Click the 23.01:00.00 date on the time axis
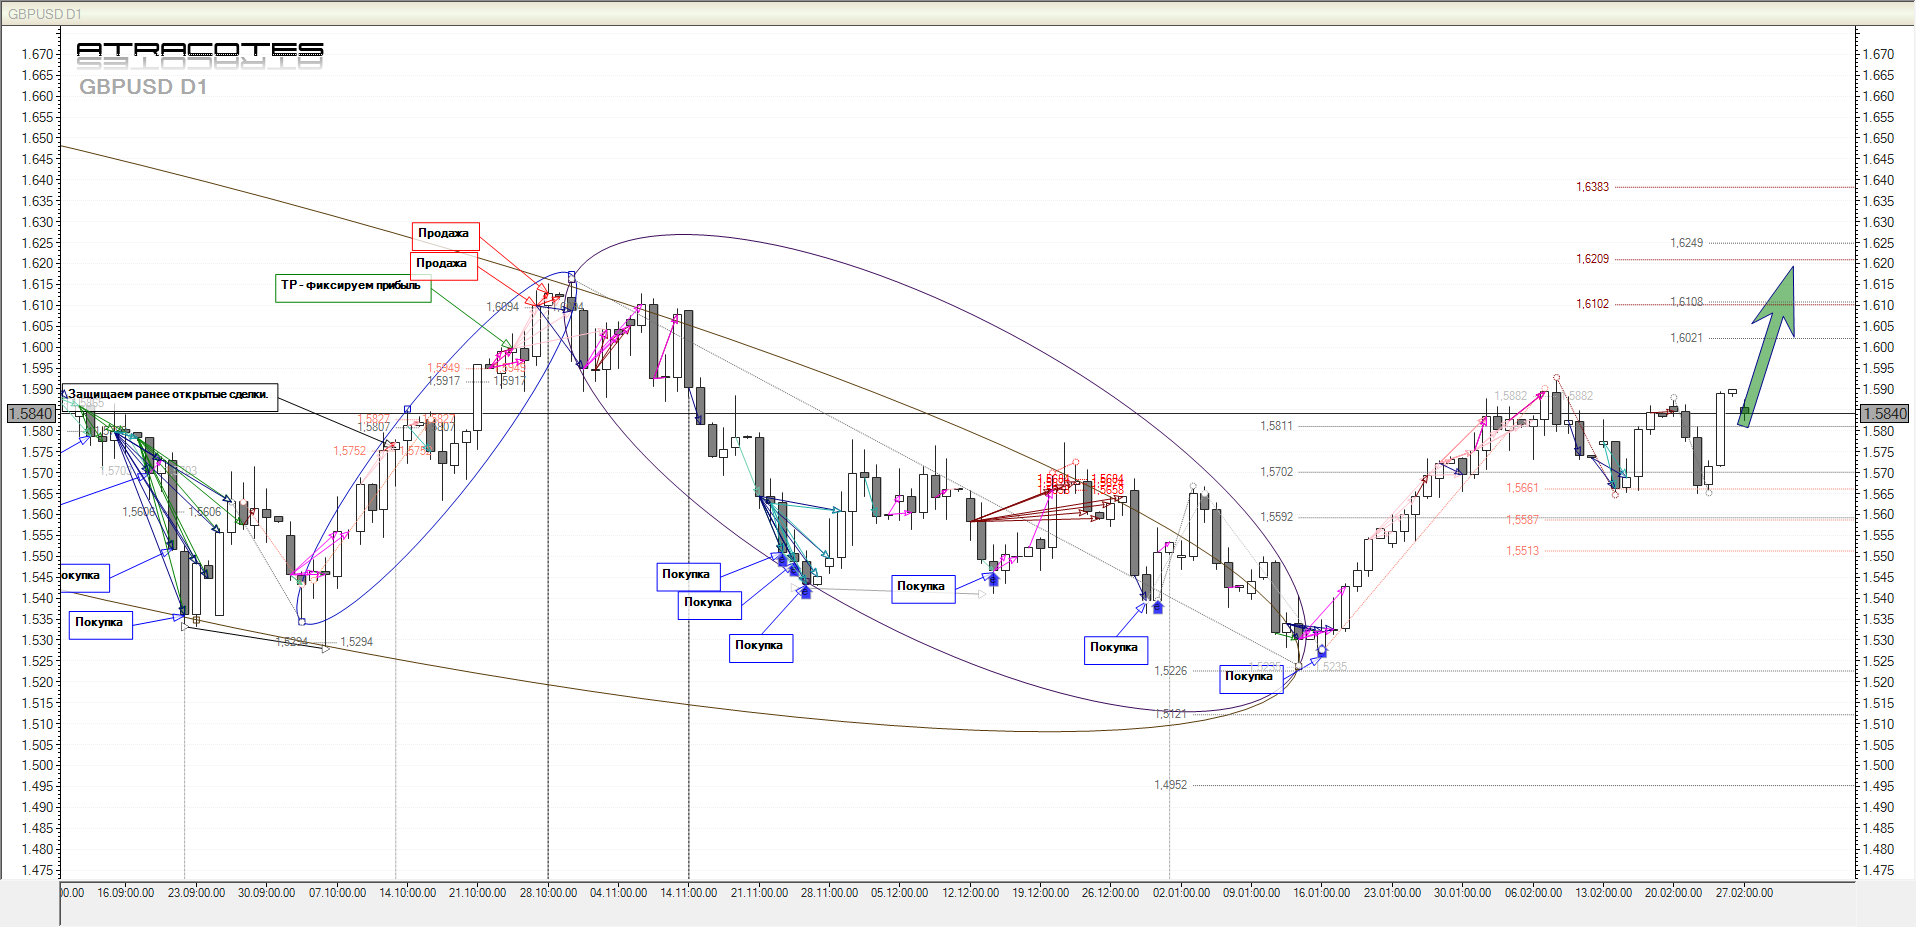Viewport: 1916px width, 927px height. 1392,893
